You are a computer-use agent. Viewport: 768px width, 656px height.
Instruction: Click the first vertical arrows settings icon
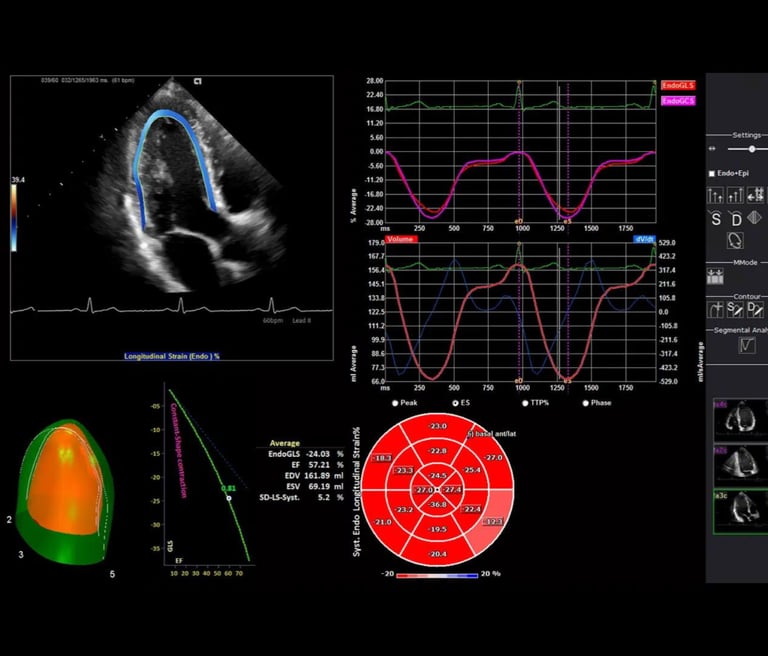click(716, 195)
